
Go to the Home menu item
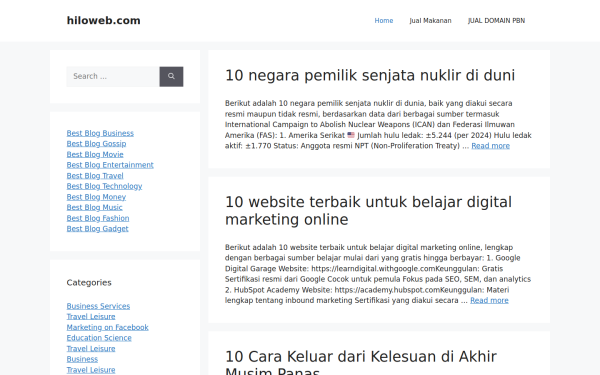pyautogui.click(x=383, y=21)
